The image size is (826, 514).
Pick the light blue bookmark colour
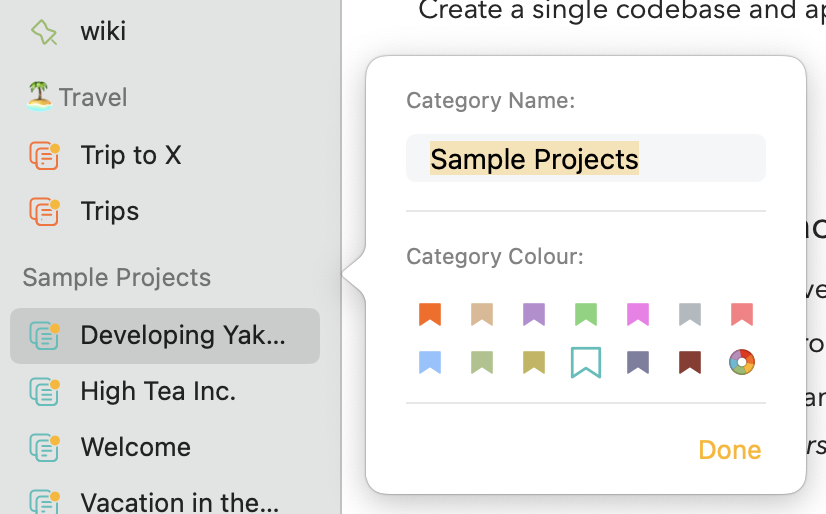430,362
